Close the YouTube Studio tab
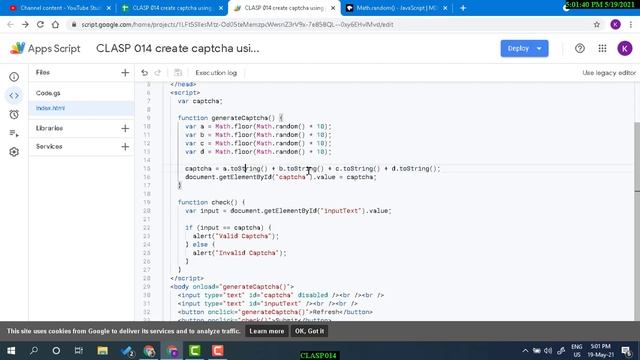The width and height of the screenshot is (640, 360). click(109, 8)
